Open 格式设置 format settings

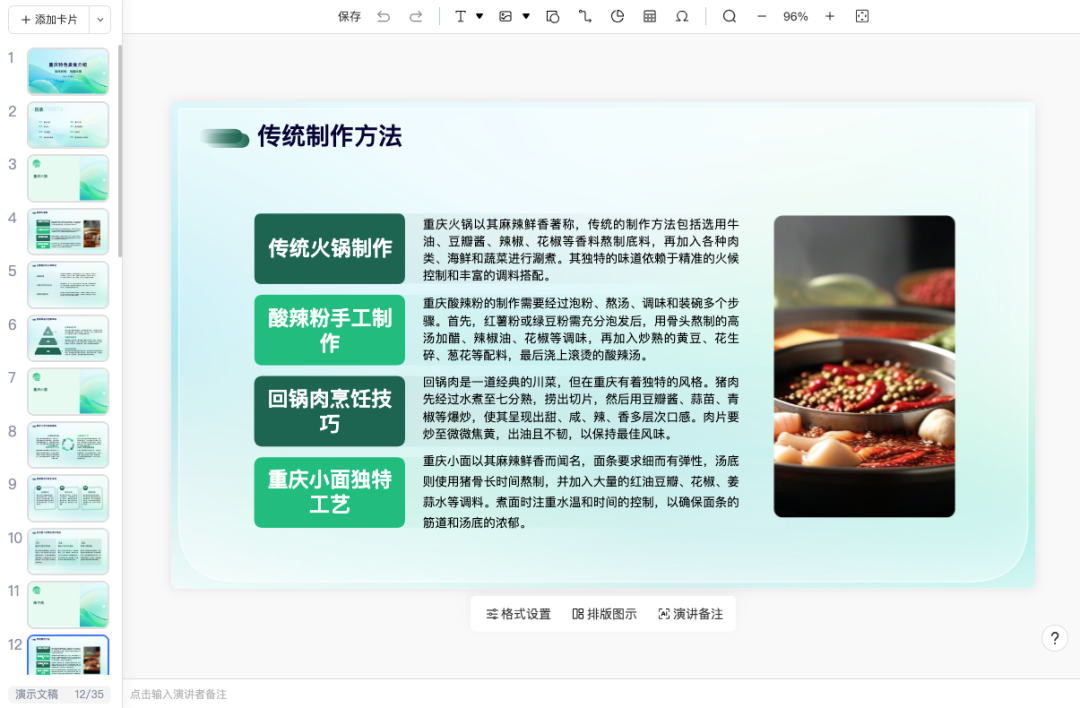(x=519, y=614)
